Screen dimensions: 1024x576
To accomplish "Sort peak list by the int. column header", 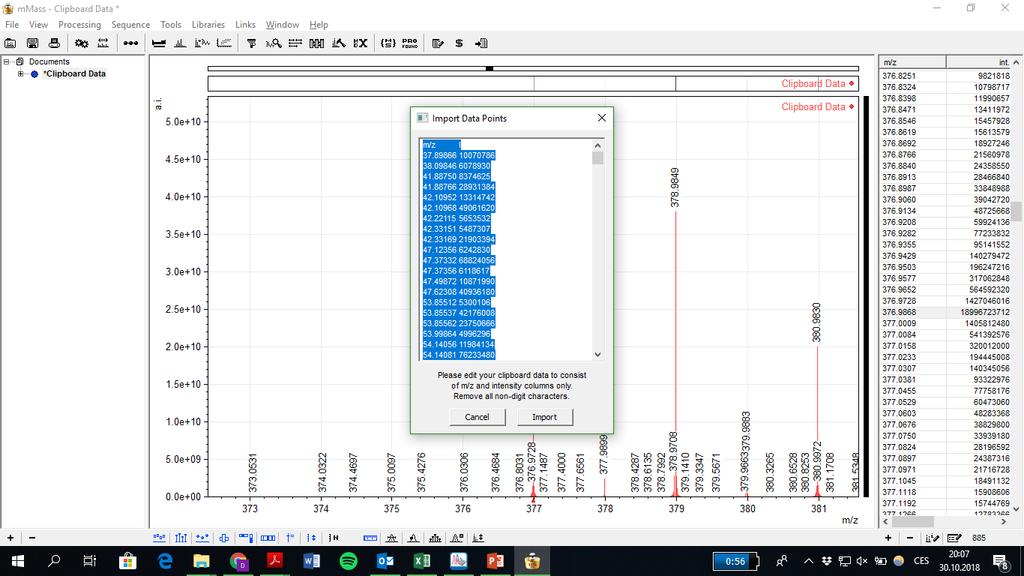I will point(979,62).
